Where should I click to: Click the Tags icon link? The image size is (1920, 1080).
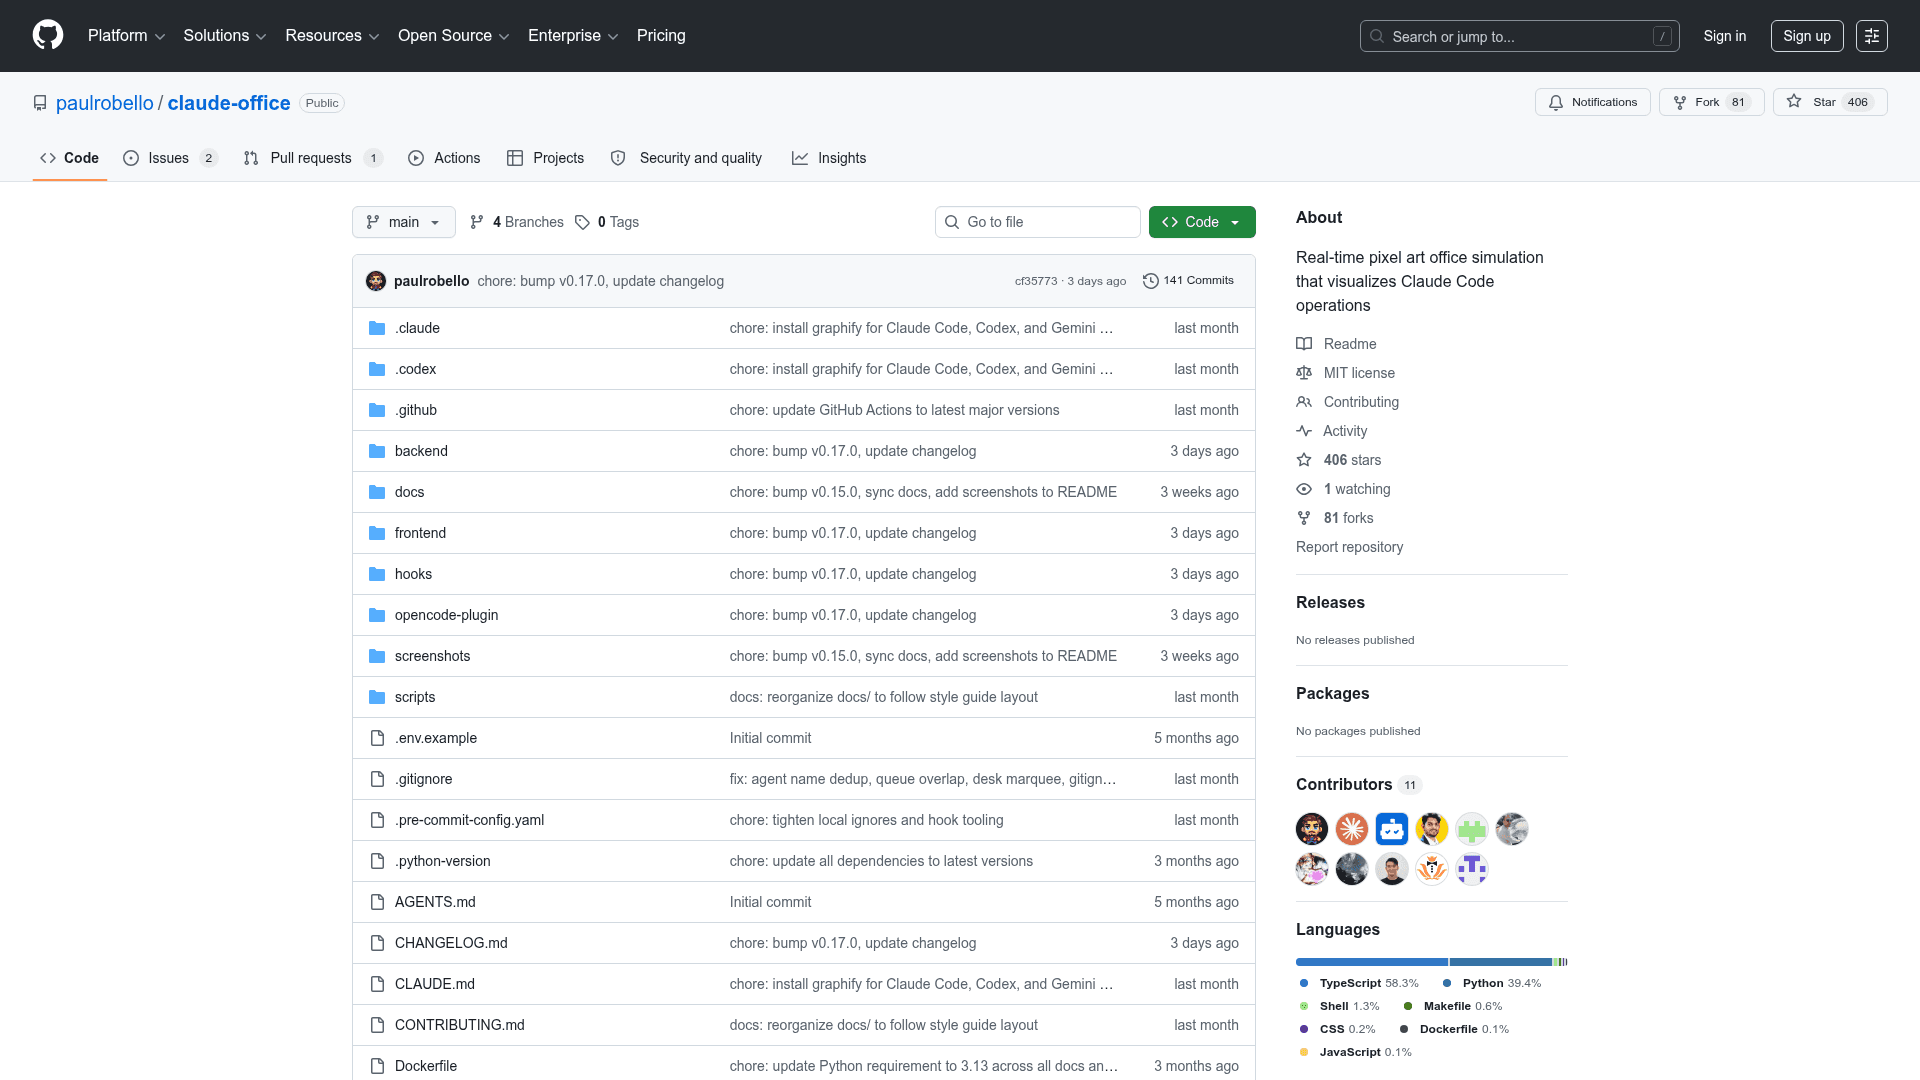582,222
